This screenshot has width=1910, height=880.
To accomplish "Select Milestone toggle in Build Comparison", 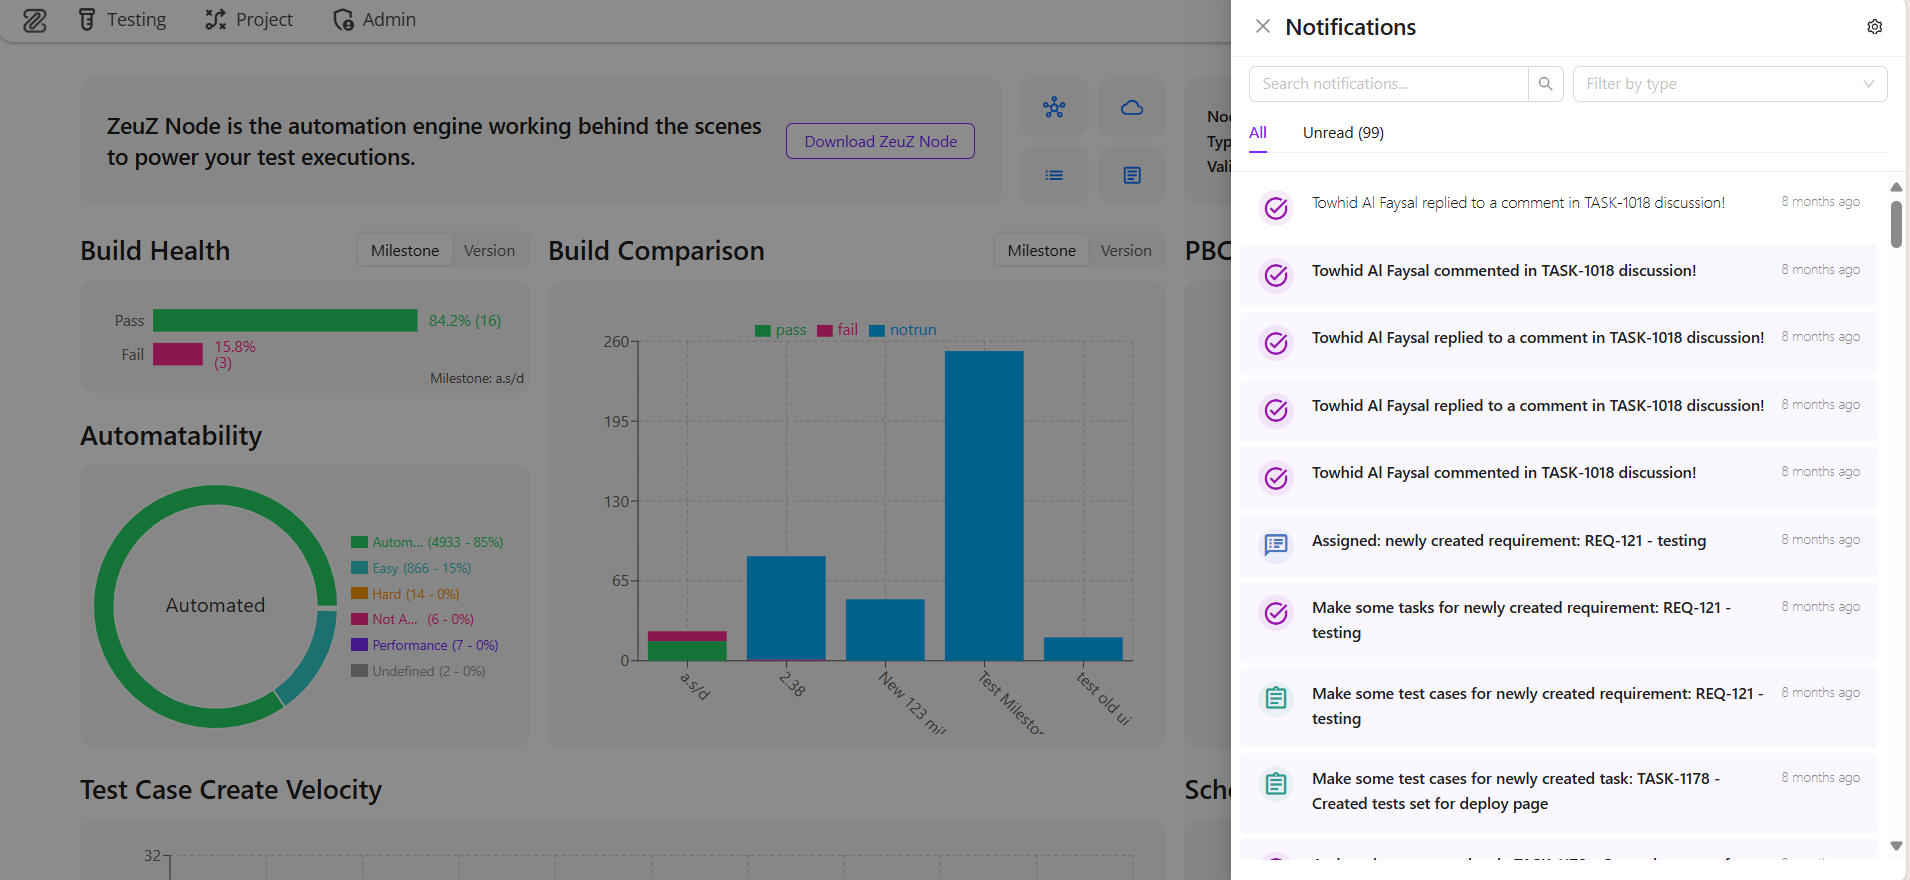I will [x=1041, y=251].
